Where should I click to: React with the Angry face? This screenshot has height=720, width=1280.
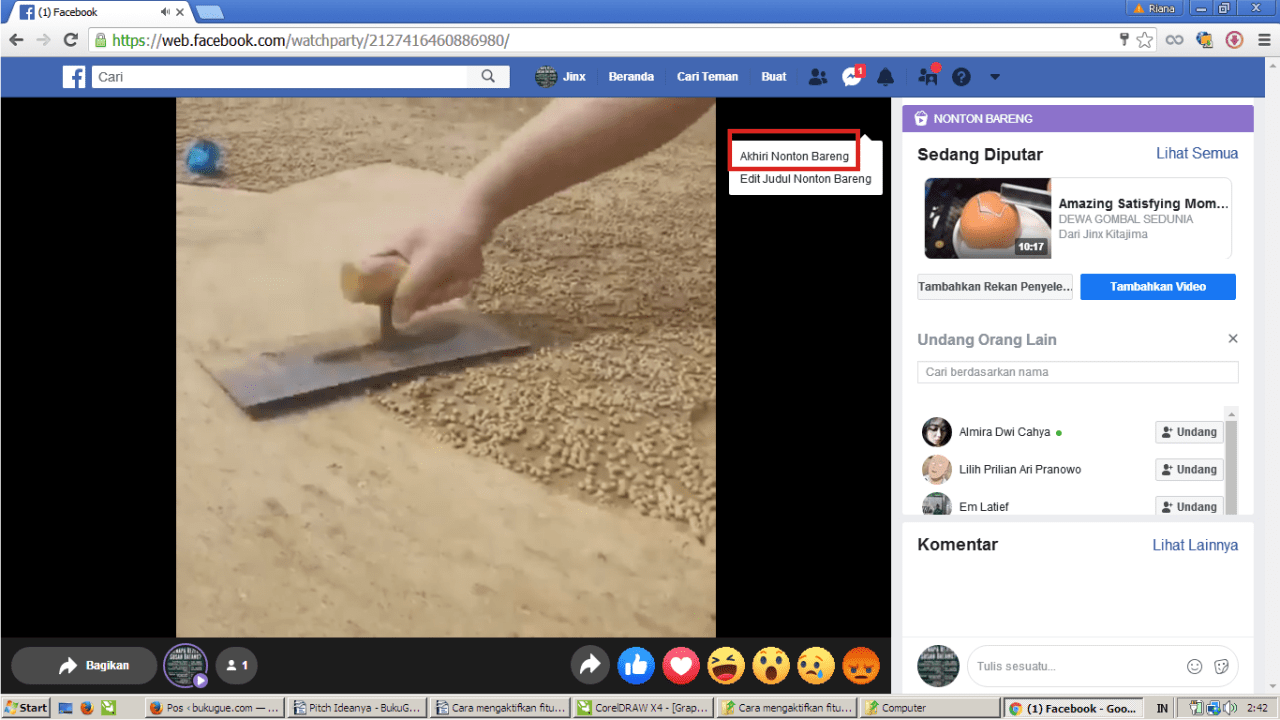click(x=861, y=665)
